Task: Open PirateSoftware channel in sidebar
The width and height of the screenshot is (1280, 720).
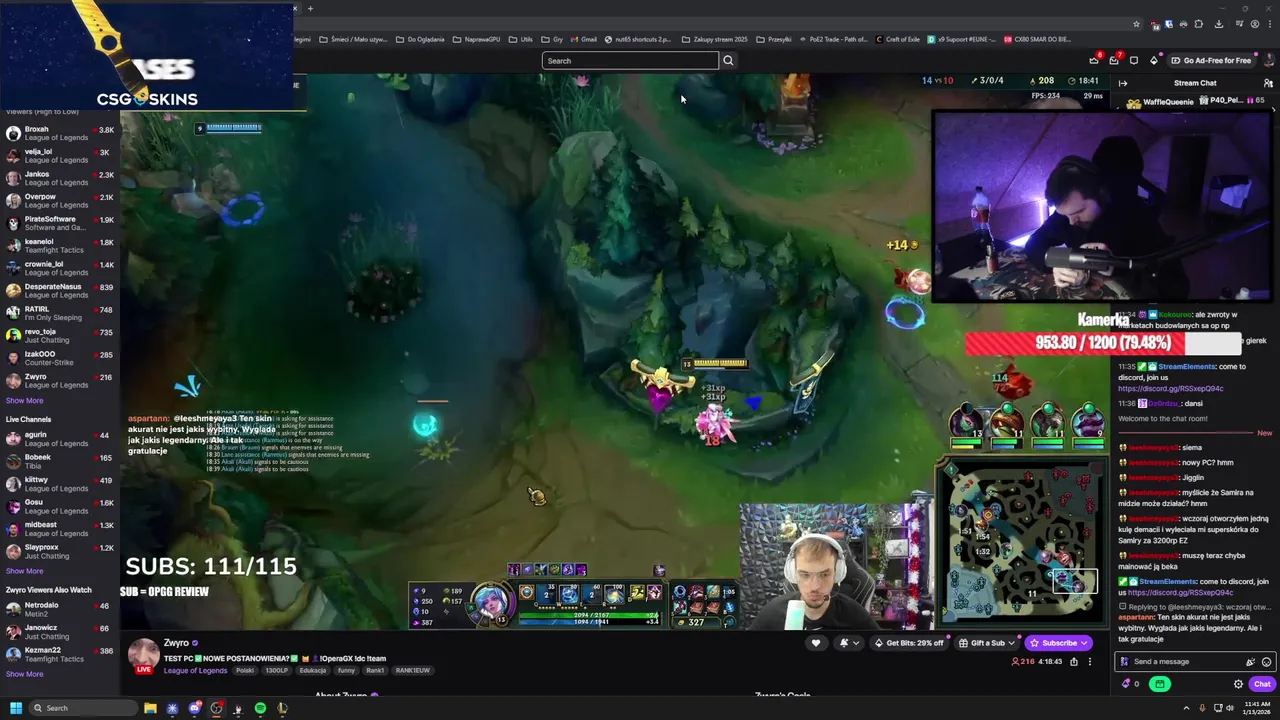Action: pos(60,223)
